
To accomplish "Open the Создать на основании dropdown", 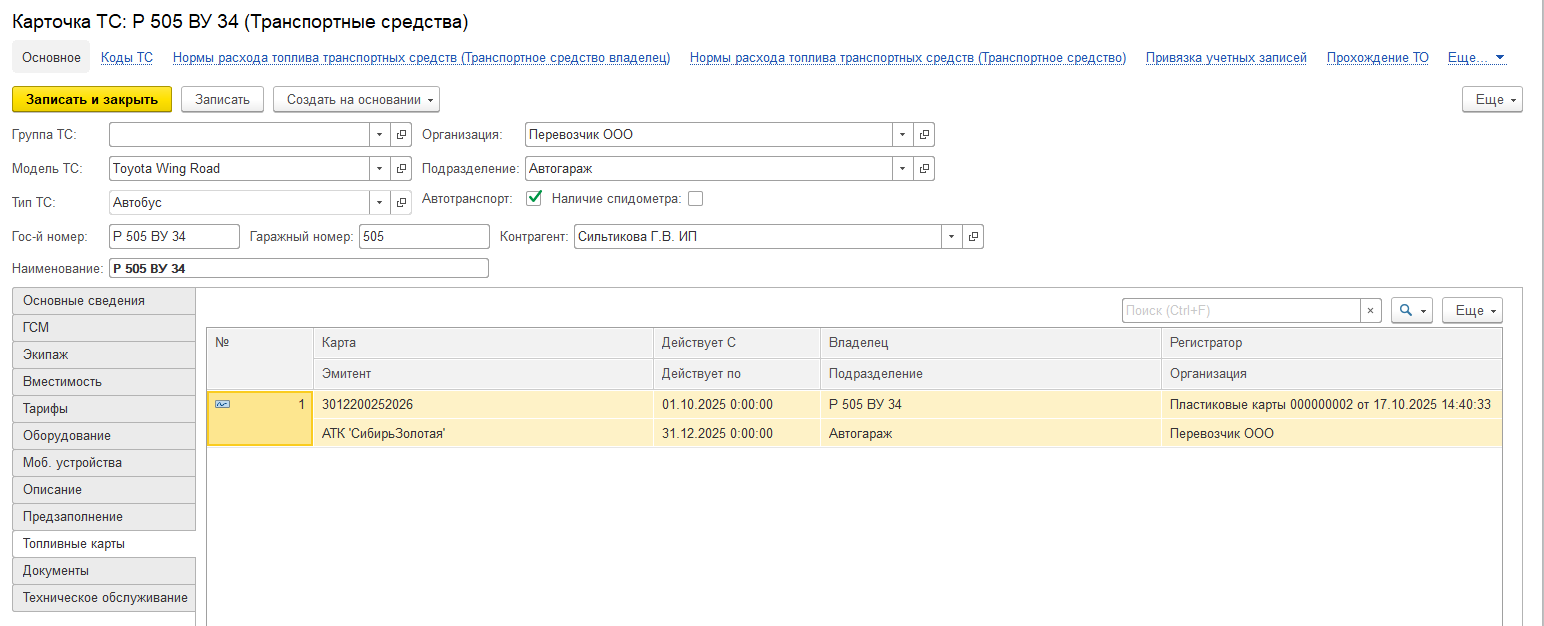I will pyautogui.click(x=356, y=99).
